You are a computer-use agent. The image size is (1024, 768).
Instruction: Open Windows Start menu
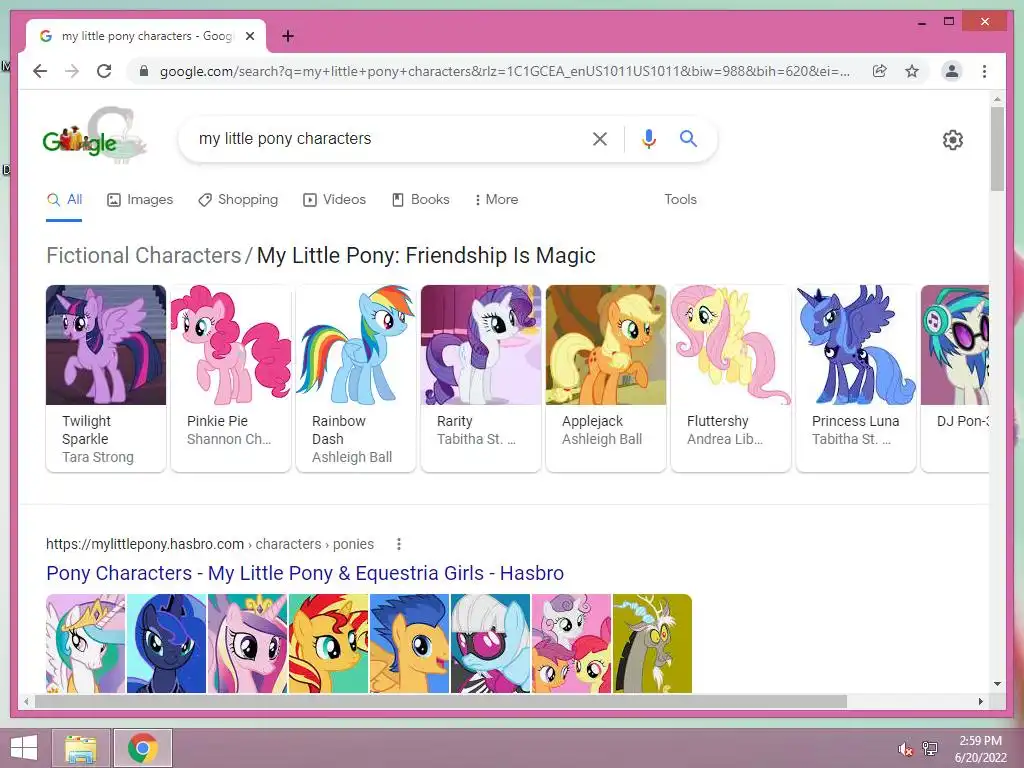tap(24, 748)
